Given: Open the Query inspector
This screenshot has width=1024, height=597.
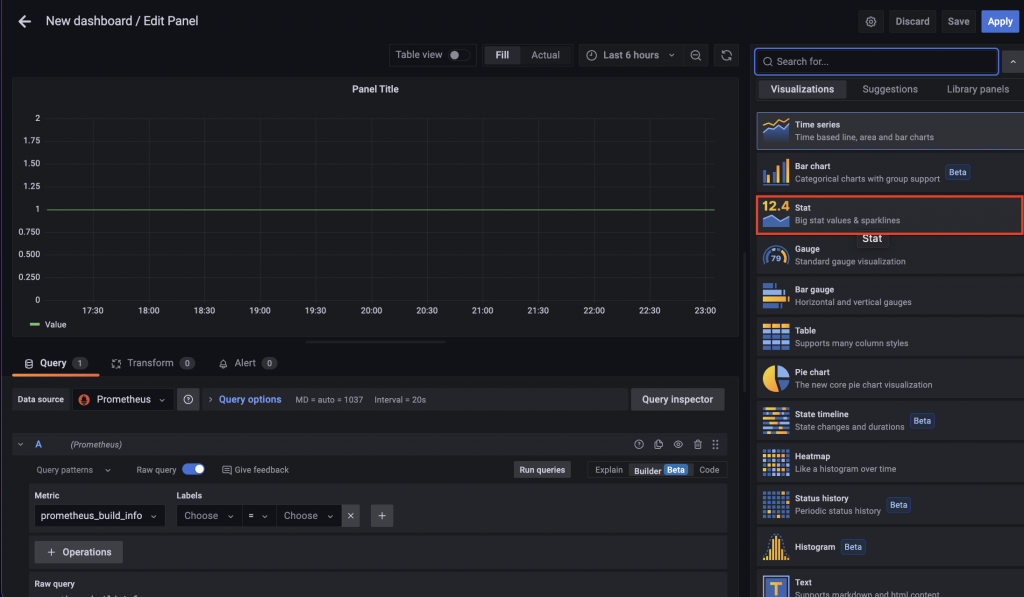Looking at the screenshot, I should pyautogui.click(x=677, y=400).
